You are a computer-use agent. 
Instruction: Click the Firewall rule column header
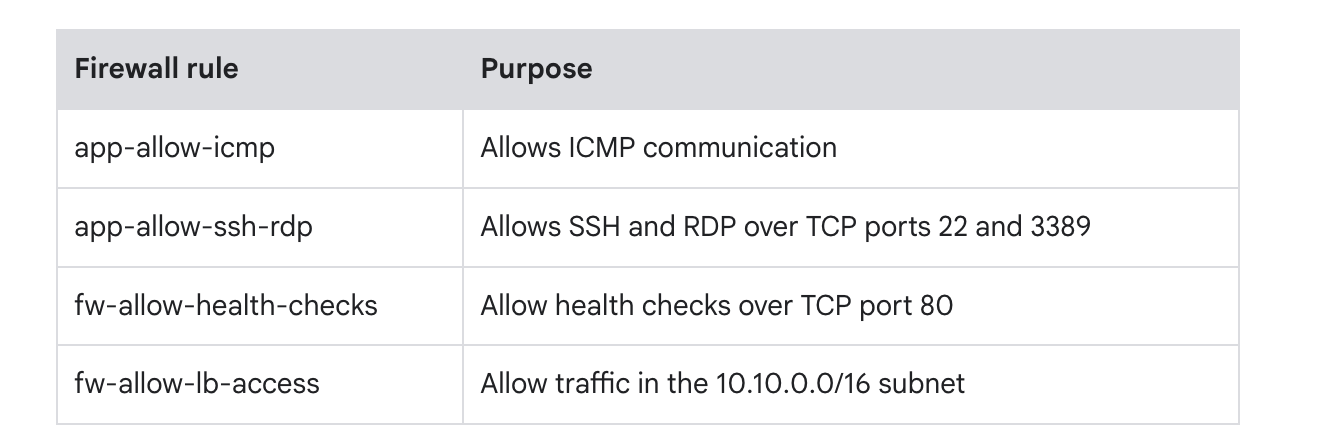[x=156, y=69]
